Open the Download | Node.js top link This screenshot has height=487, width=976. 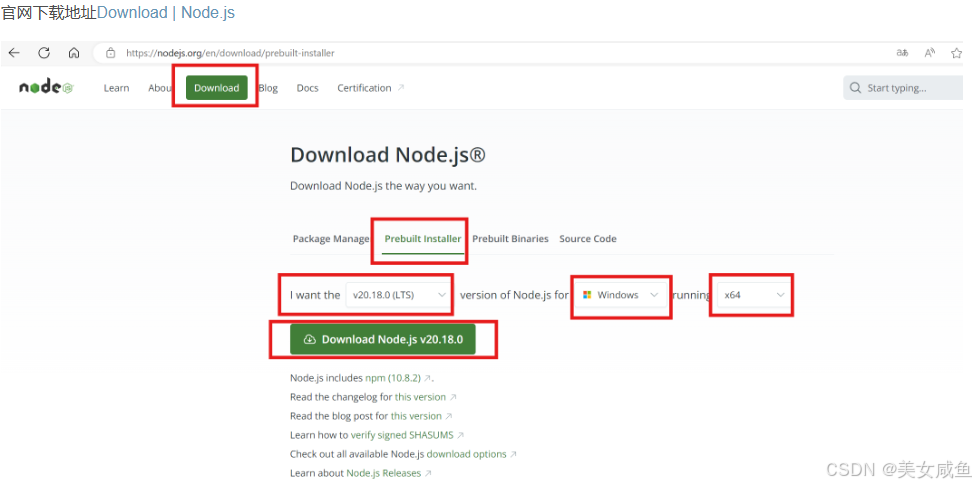pyautogui.click(x=166, y=12)
